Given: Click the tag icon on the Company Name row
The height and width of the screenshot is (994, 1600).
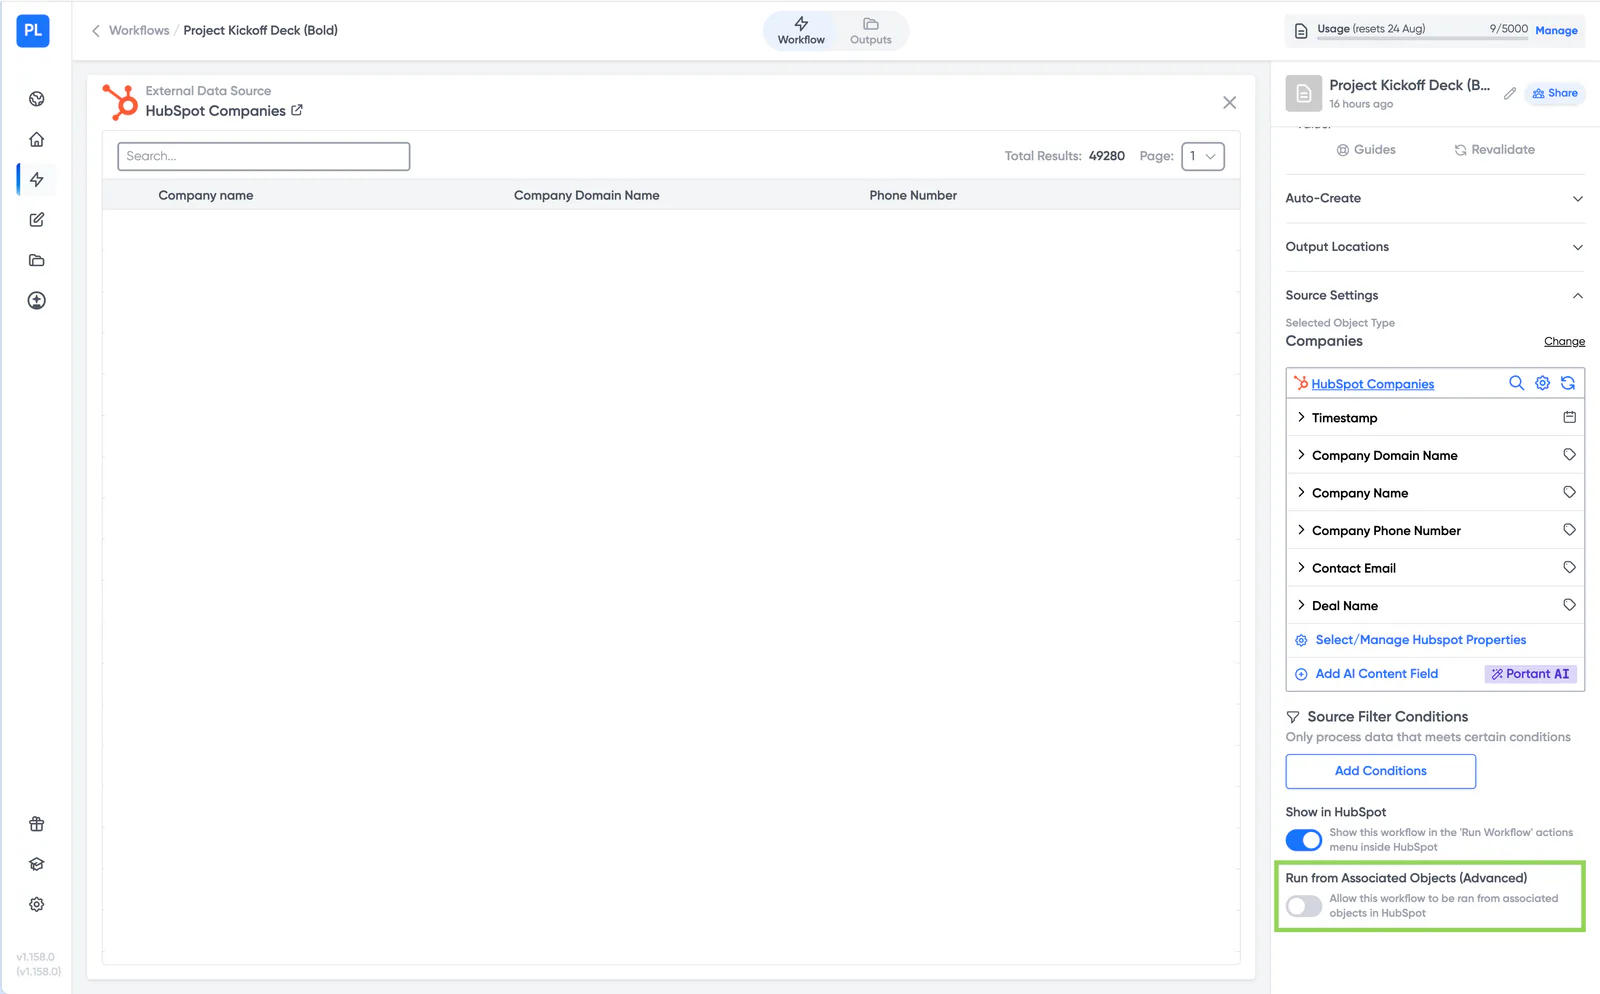Looking at the screenshot, I should tap(1570, 492).
